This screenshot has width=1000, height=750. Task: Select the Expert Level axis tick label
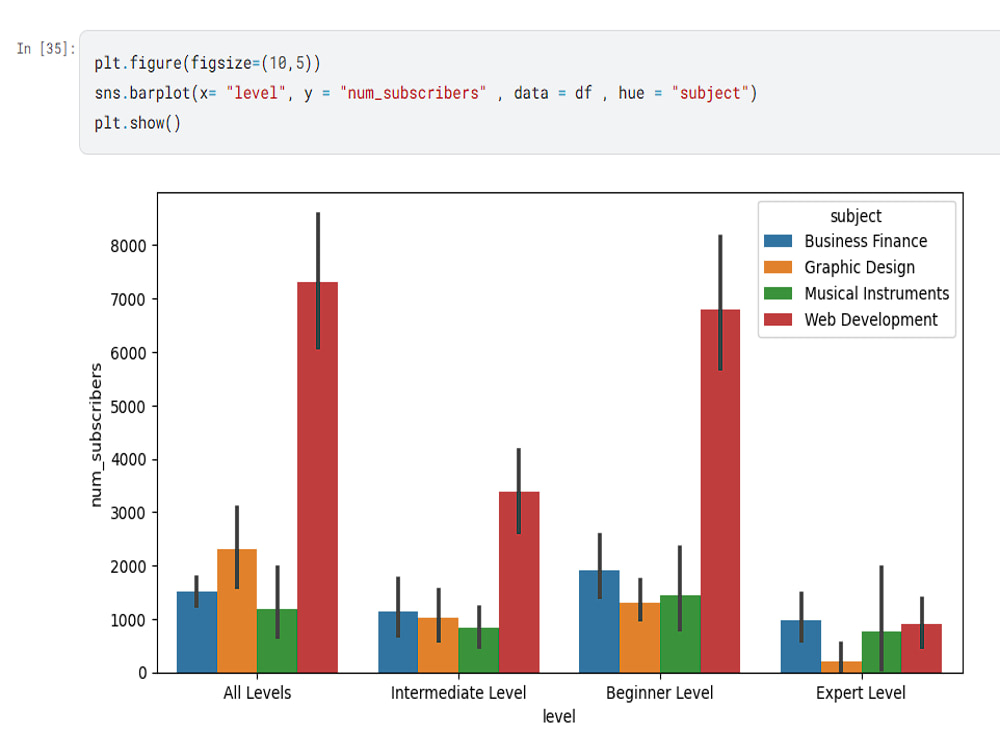point(859,692)
